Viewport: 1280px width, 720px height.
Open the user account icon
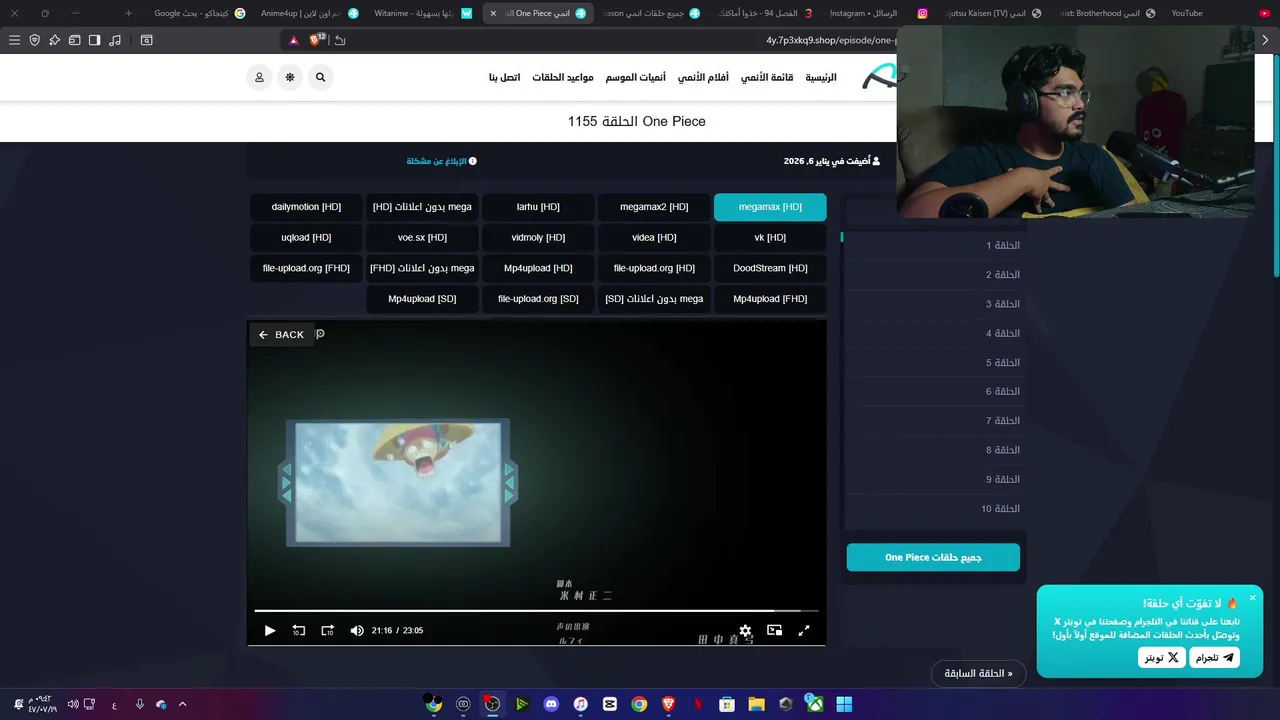tap(259, 77)
